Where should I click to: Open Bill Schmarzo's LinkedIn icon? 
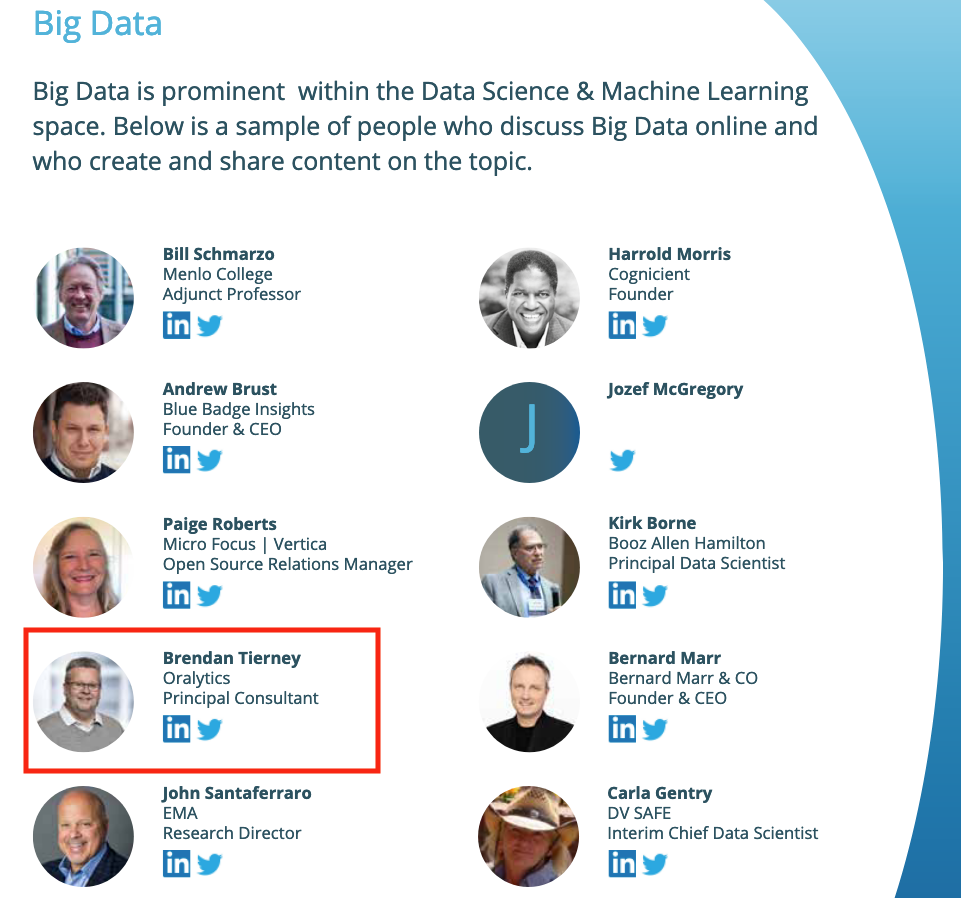coord(176,325)
